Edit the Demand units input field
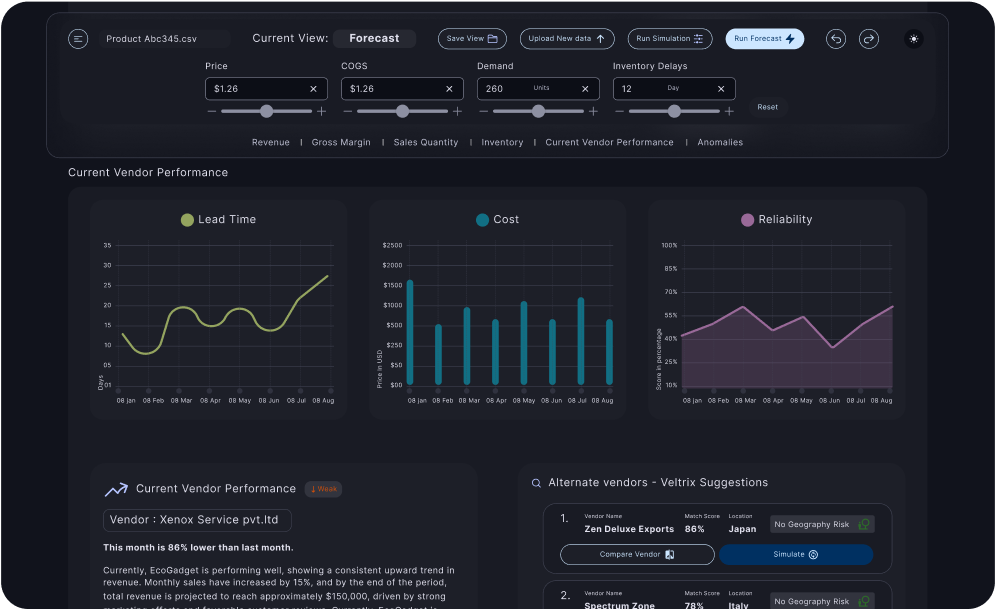The width and height of the screenshot is (995, 609). pyautogui.click(x=538, y=89)
